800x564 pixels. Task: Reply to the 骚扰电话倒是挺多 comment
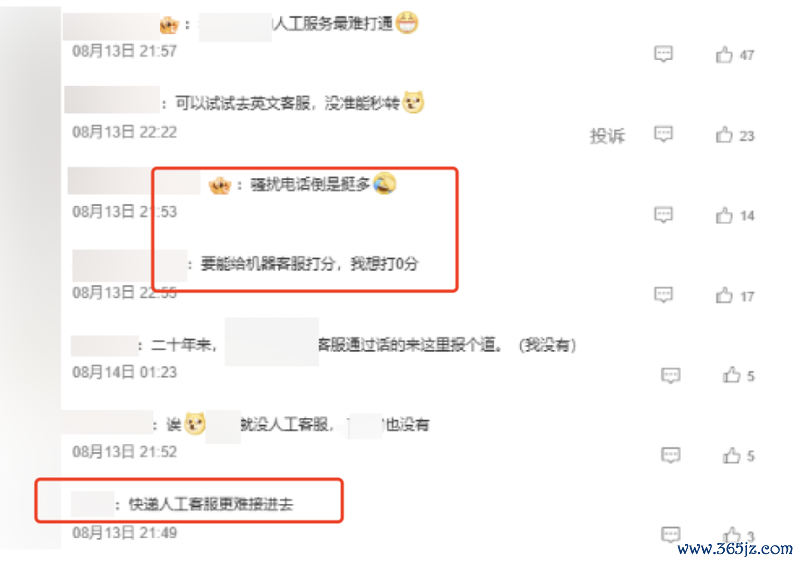[x=663, y=214]
